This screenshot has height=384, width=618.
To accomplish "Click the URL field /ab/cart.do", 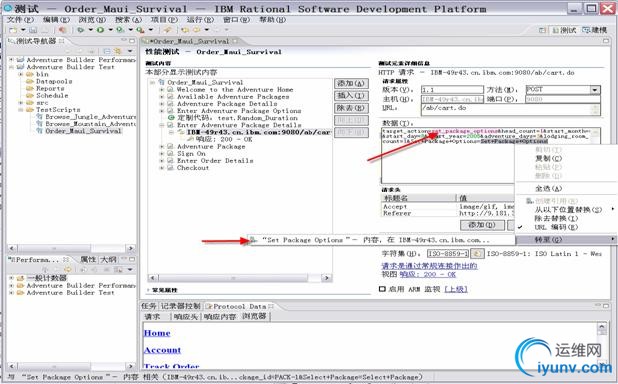I will pos(510,110).
